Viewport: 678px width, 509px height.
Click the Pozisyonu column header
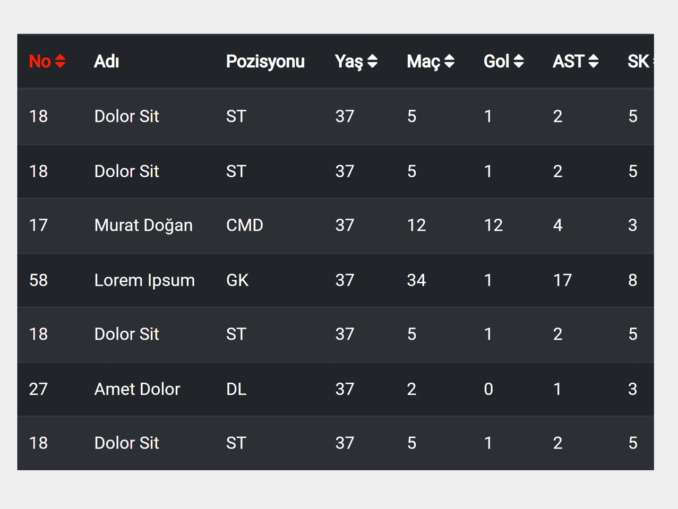265,61
